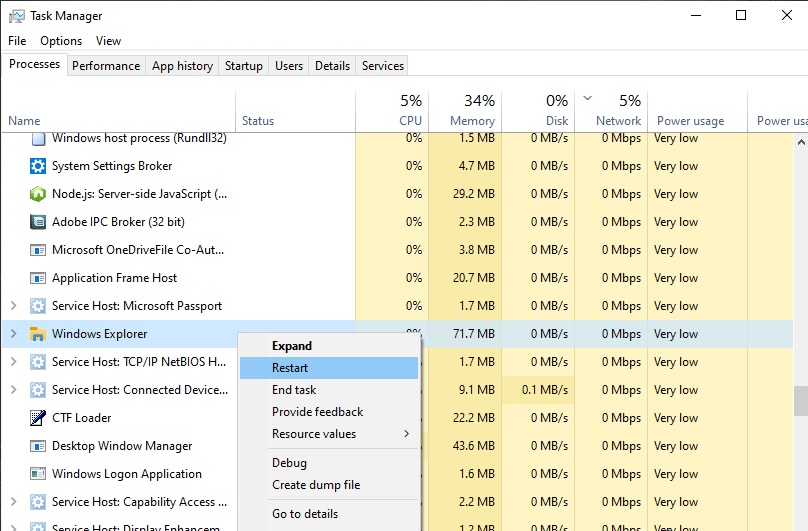Sort by Name column header
808x531 pixels.
click(119, 112)
